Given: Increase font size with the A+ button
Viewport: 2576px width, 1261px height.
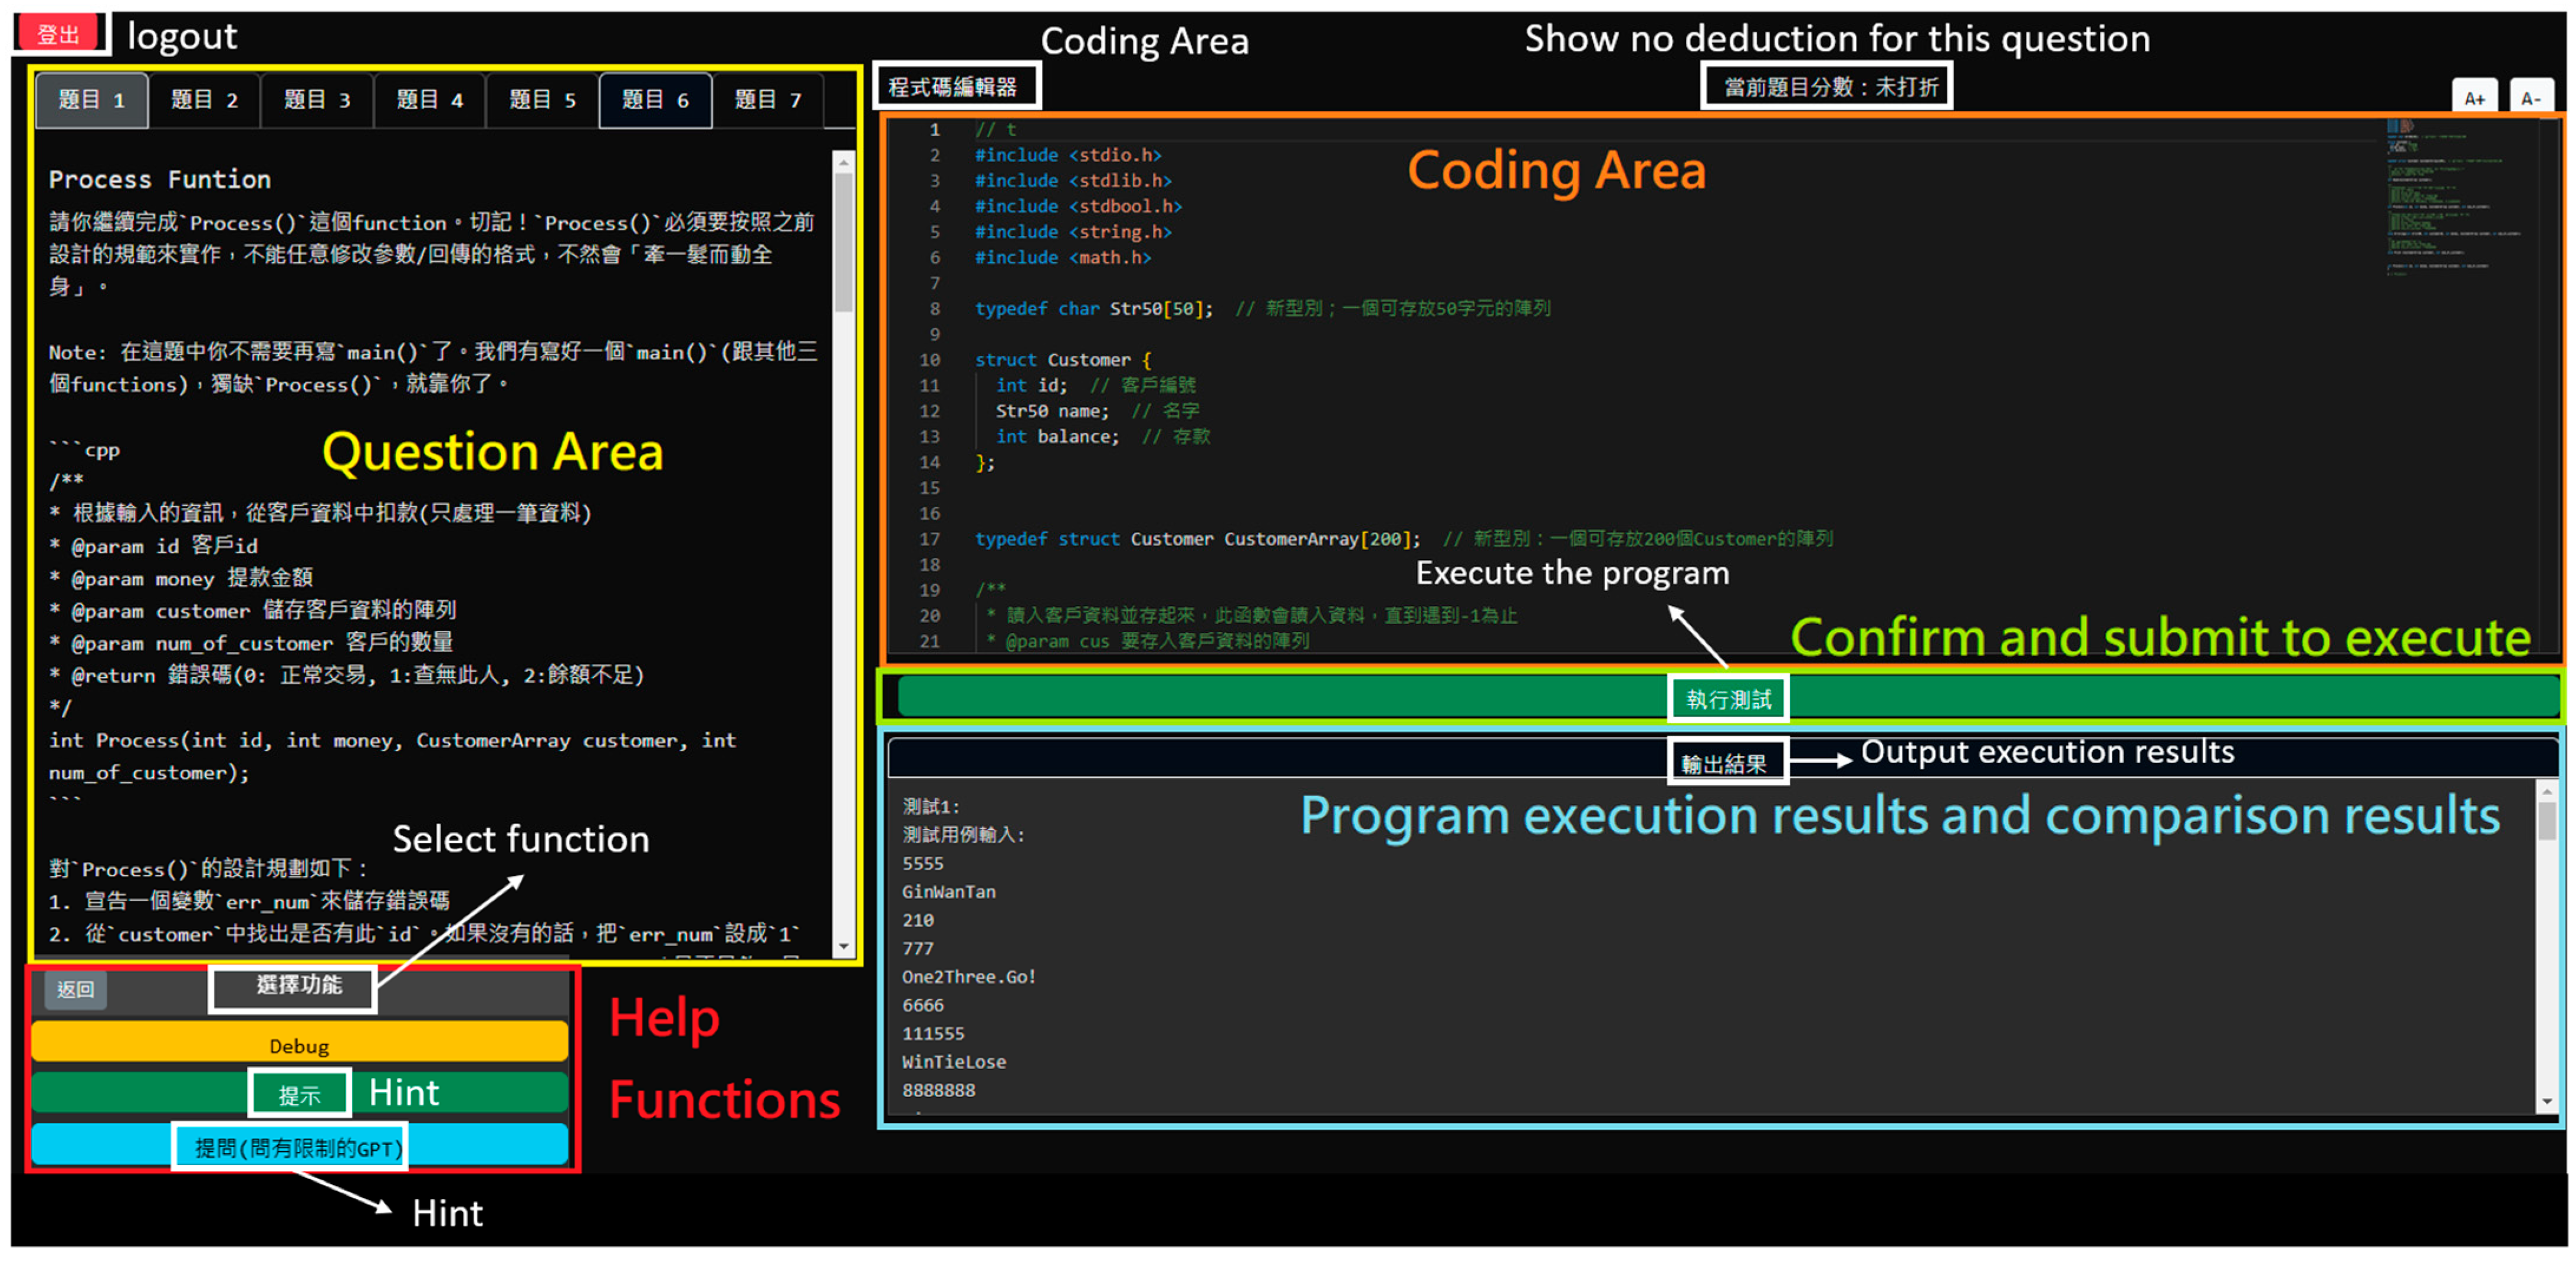Looking at the screenshot, I should coord(2474,97).
